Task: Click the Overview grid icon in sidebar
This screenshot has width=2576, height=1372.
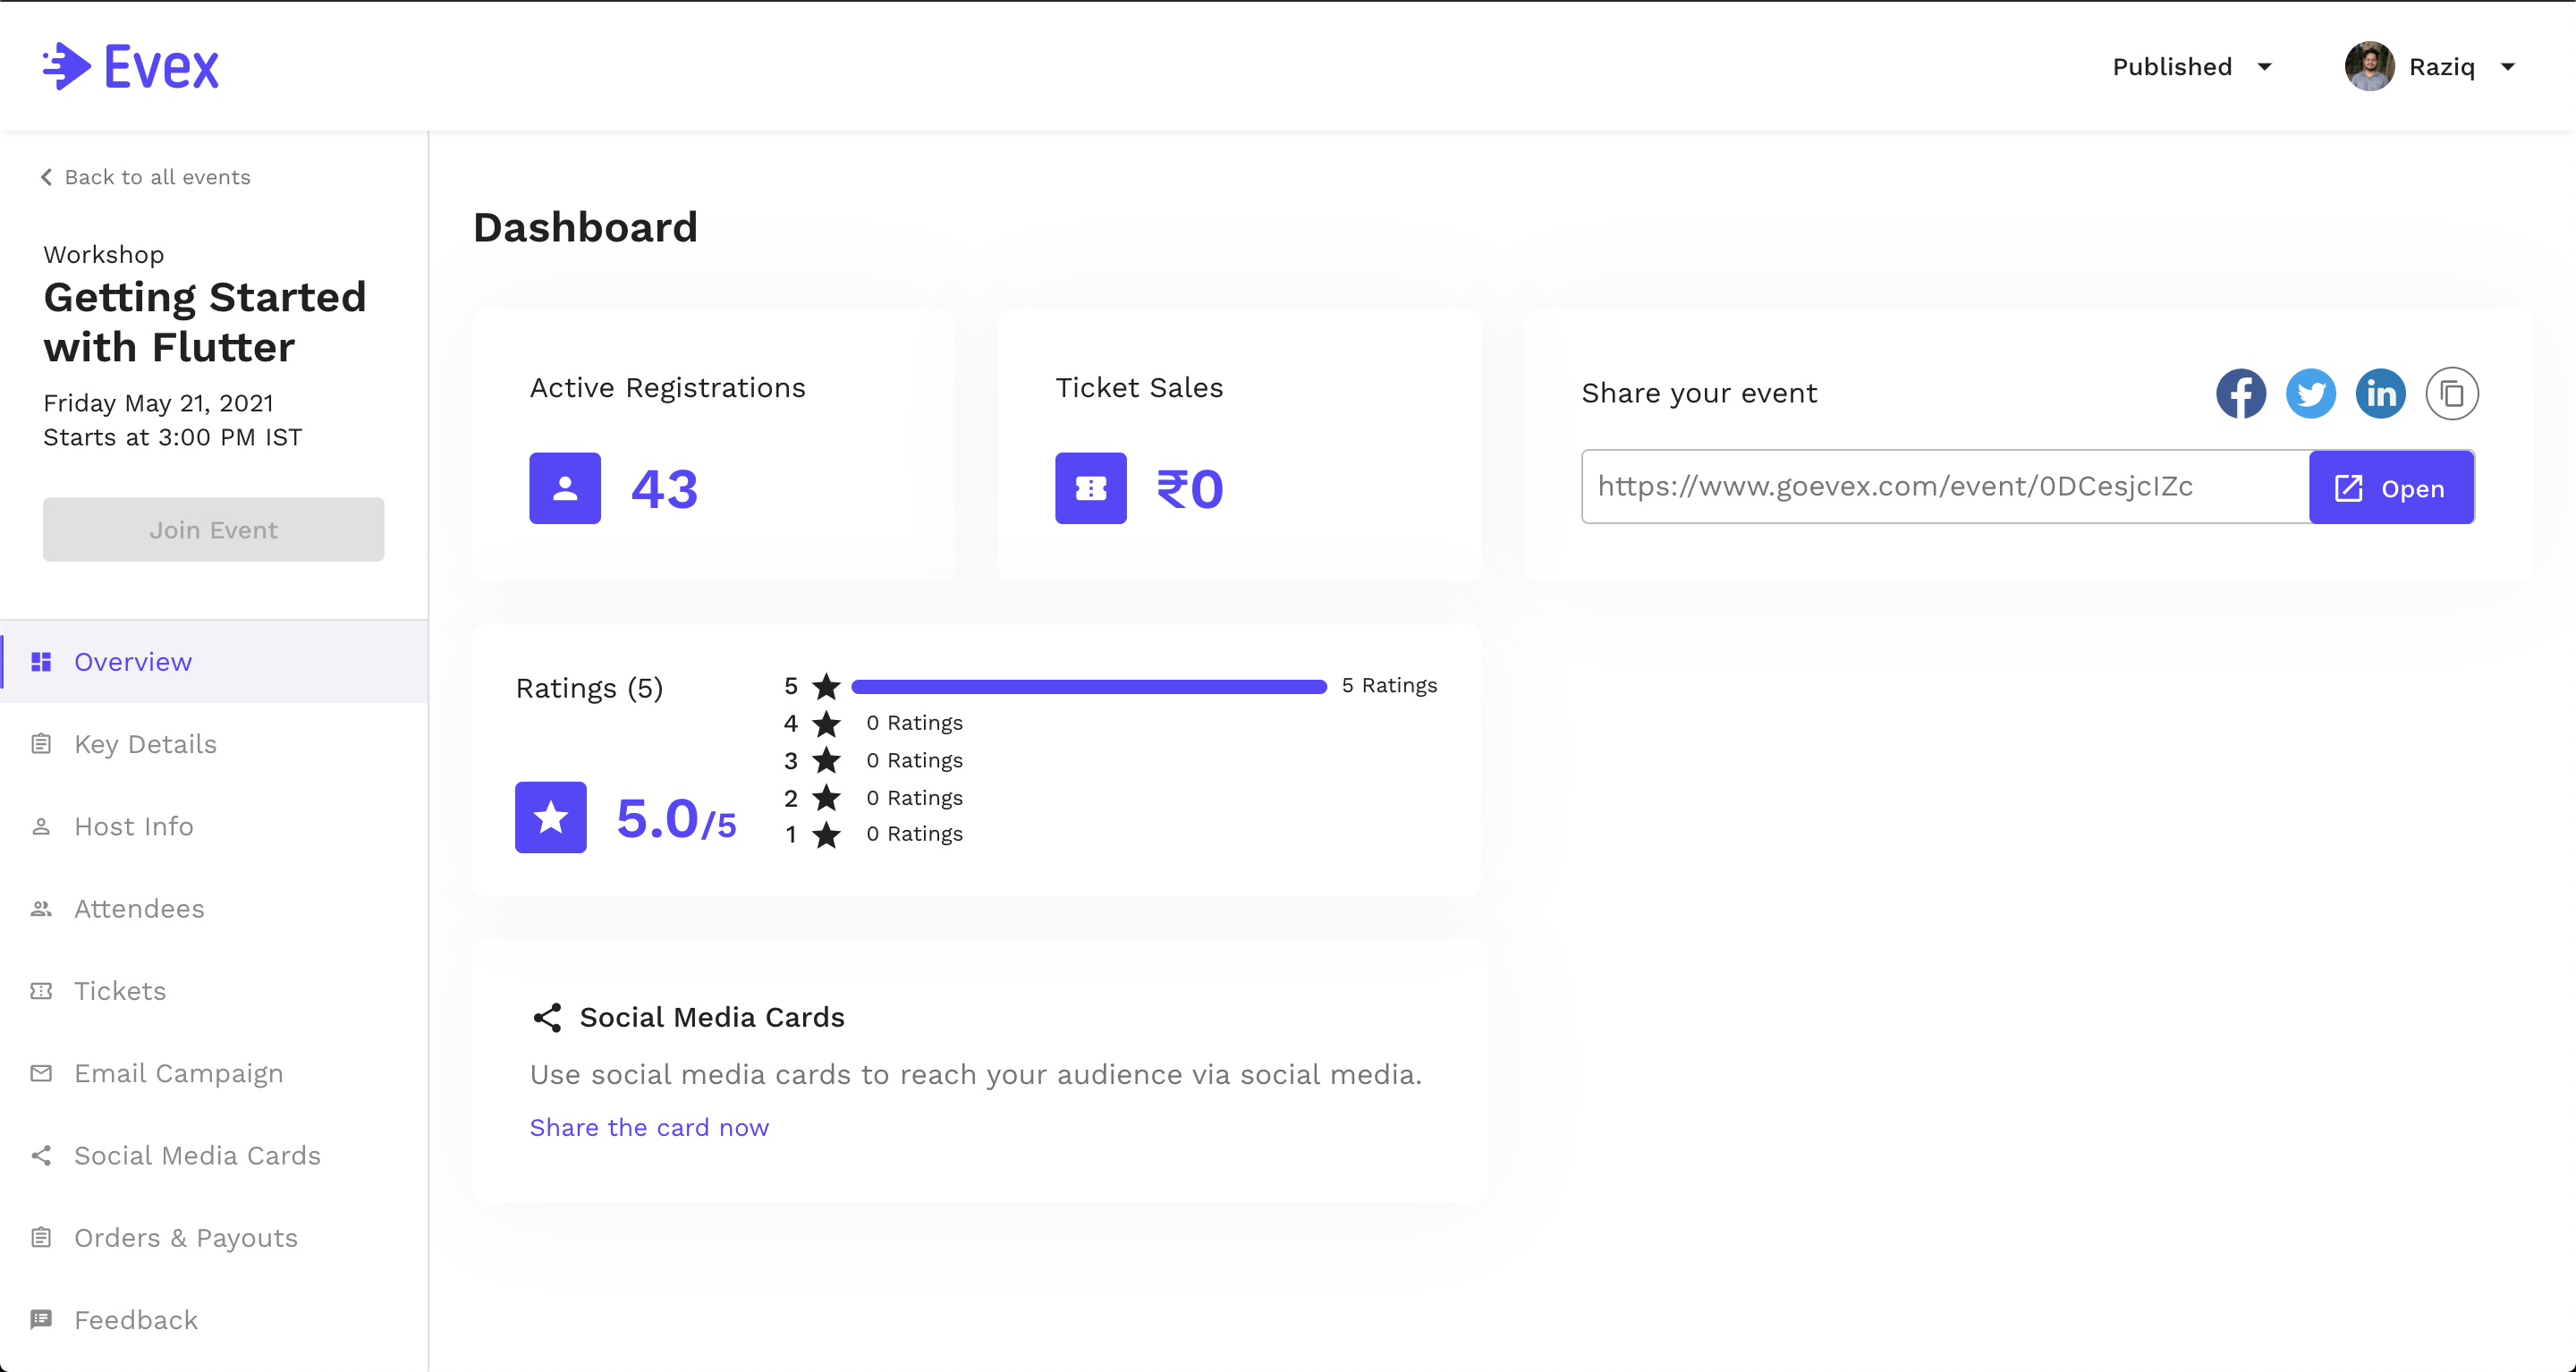Action: [41, 662]
